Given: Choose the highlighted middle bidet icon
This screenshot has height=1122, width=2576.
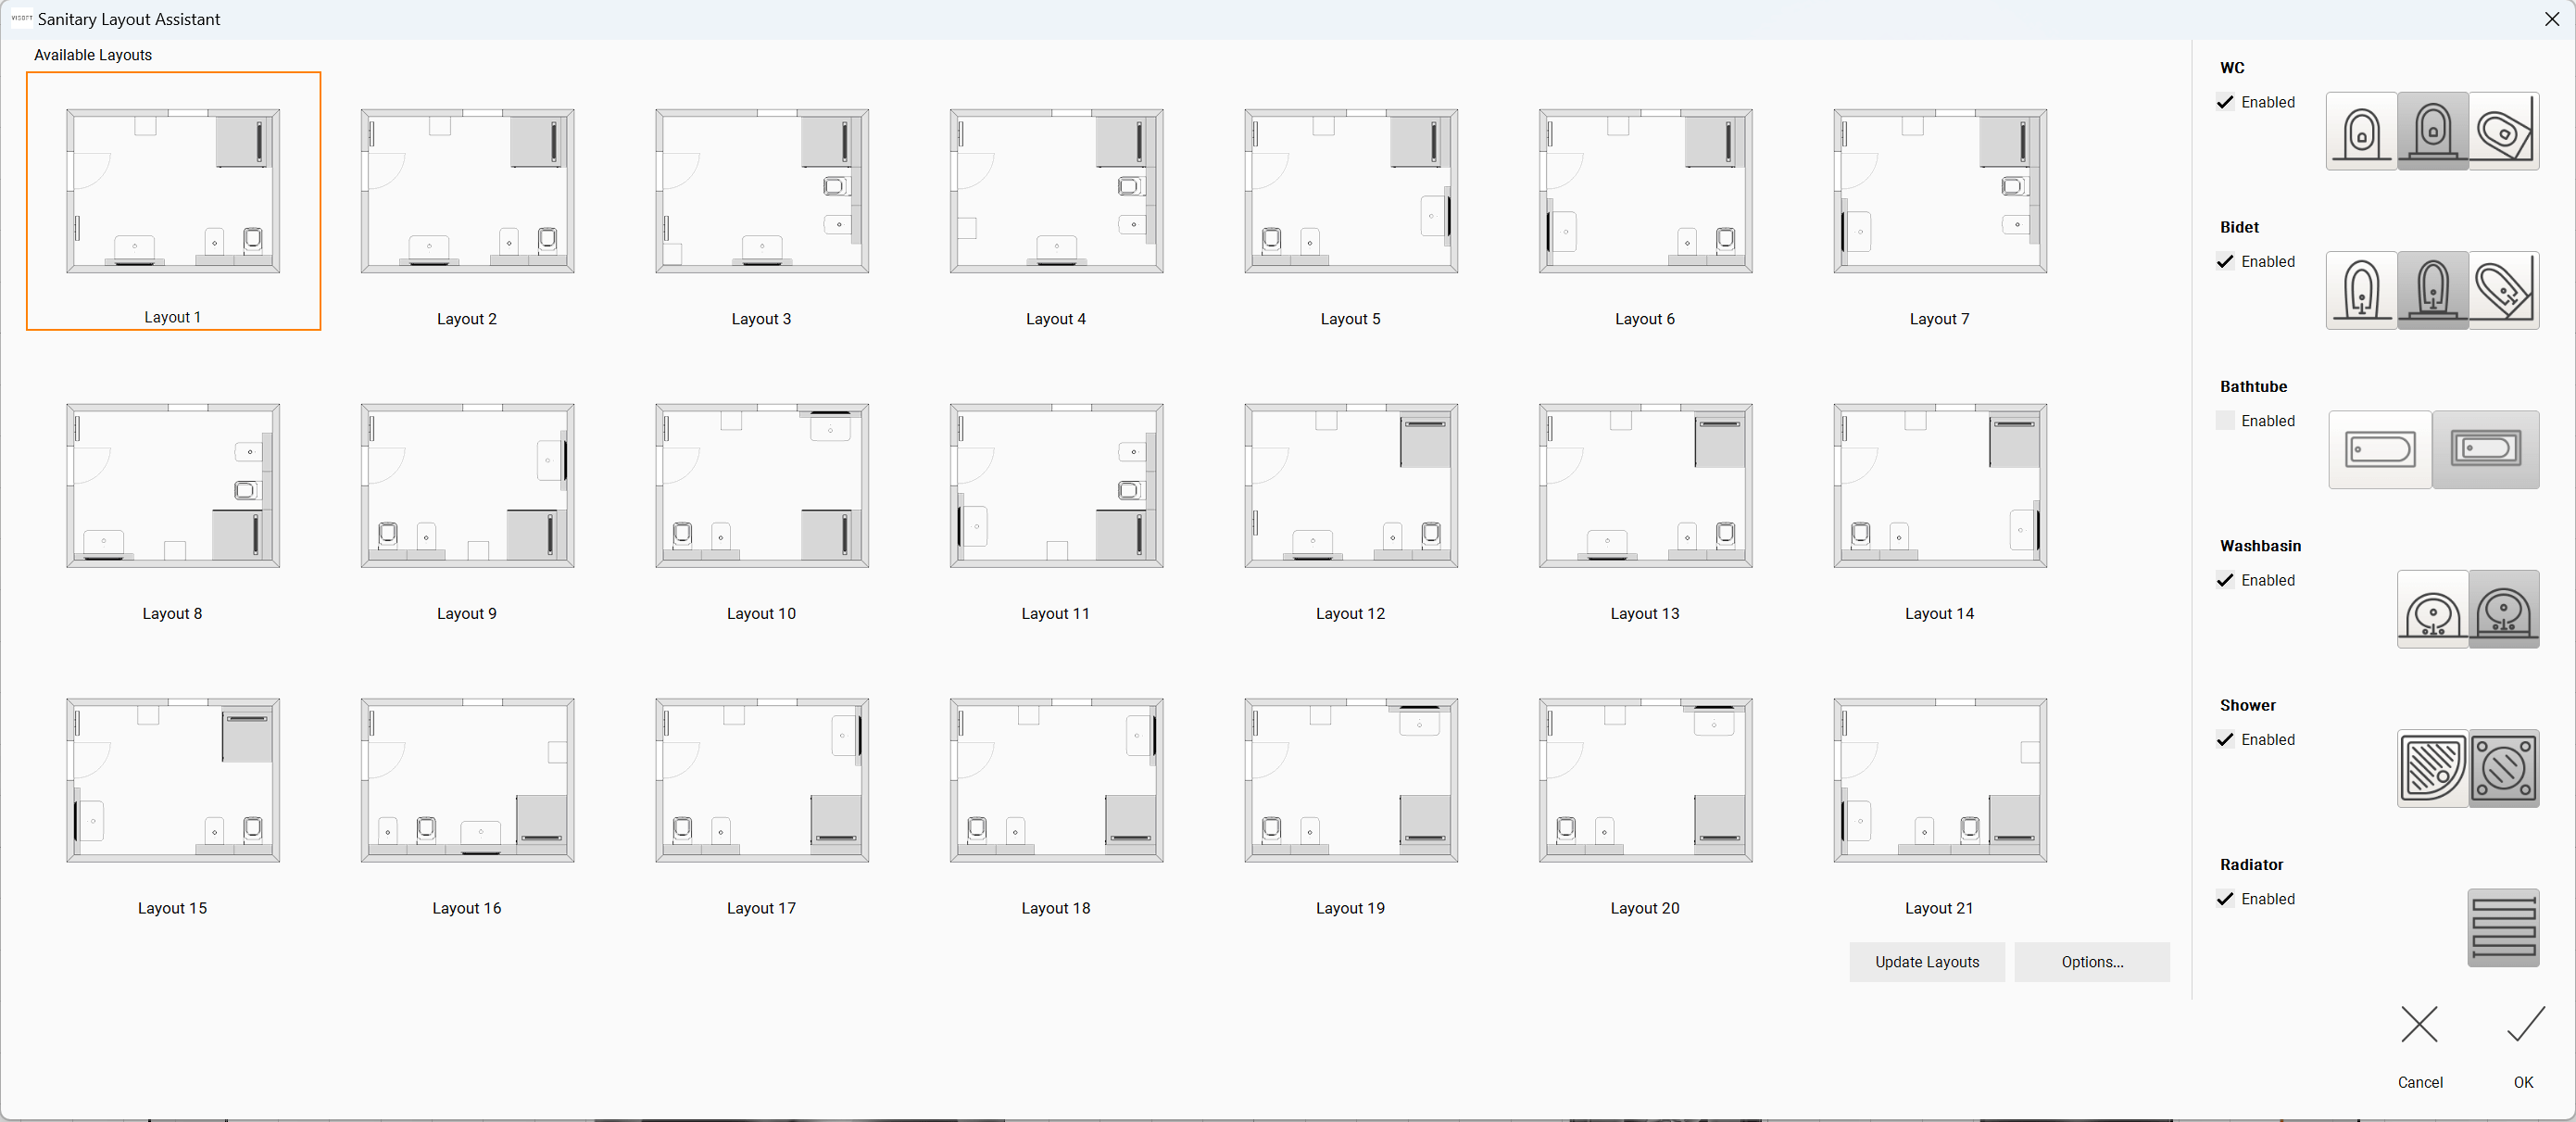Looking at the screenshot, I should (x=2432, y=290).
